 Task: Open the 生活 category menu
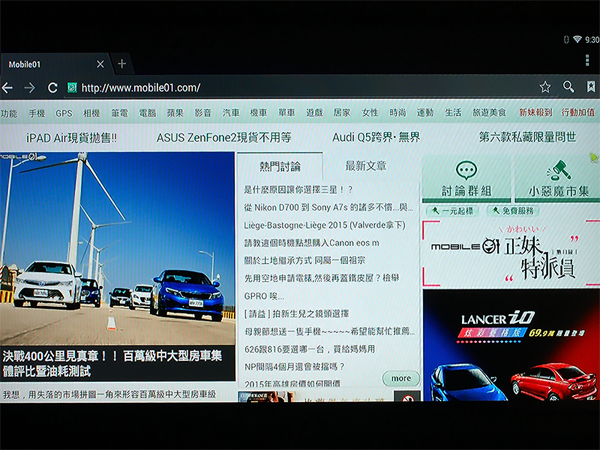tap(453, 112)
